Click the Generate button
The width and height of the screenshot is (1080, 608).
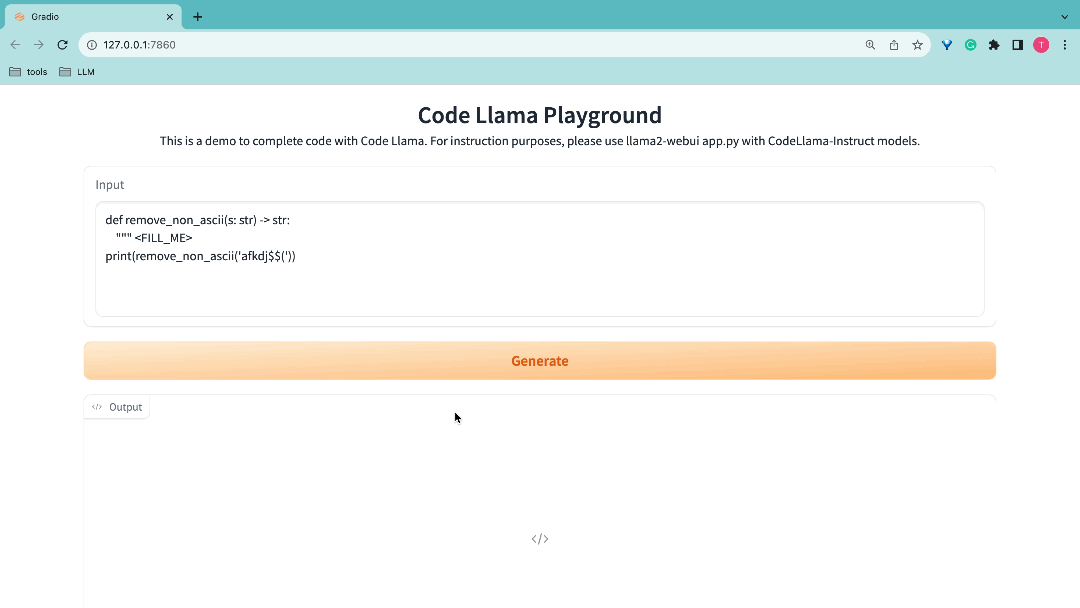[539, 361]
